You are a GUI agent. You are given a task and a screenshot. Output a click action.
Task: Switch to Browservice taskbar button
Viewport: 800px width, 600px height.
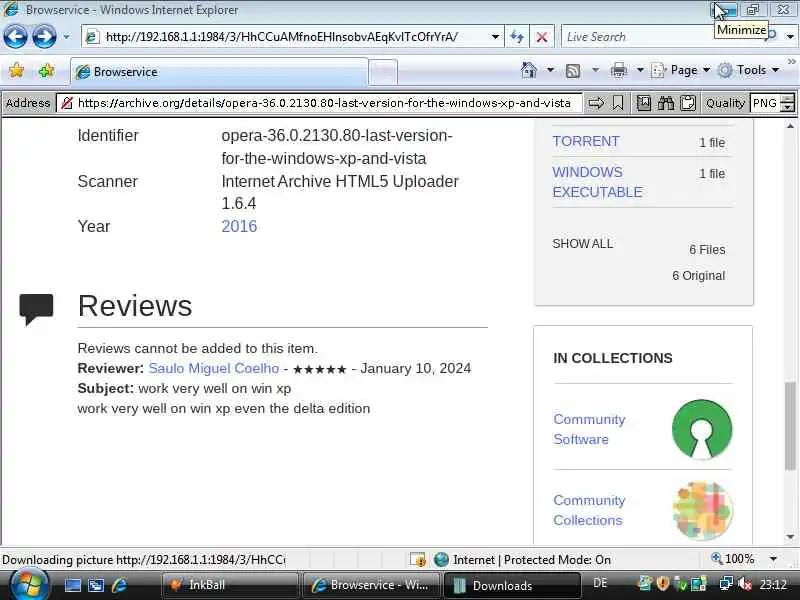[371, 585]
